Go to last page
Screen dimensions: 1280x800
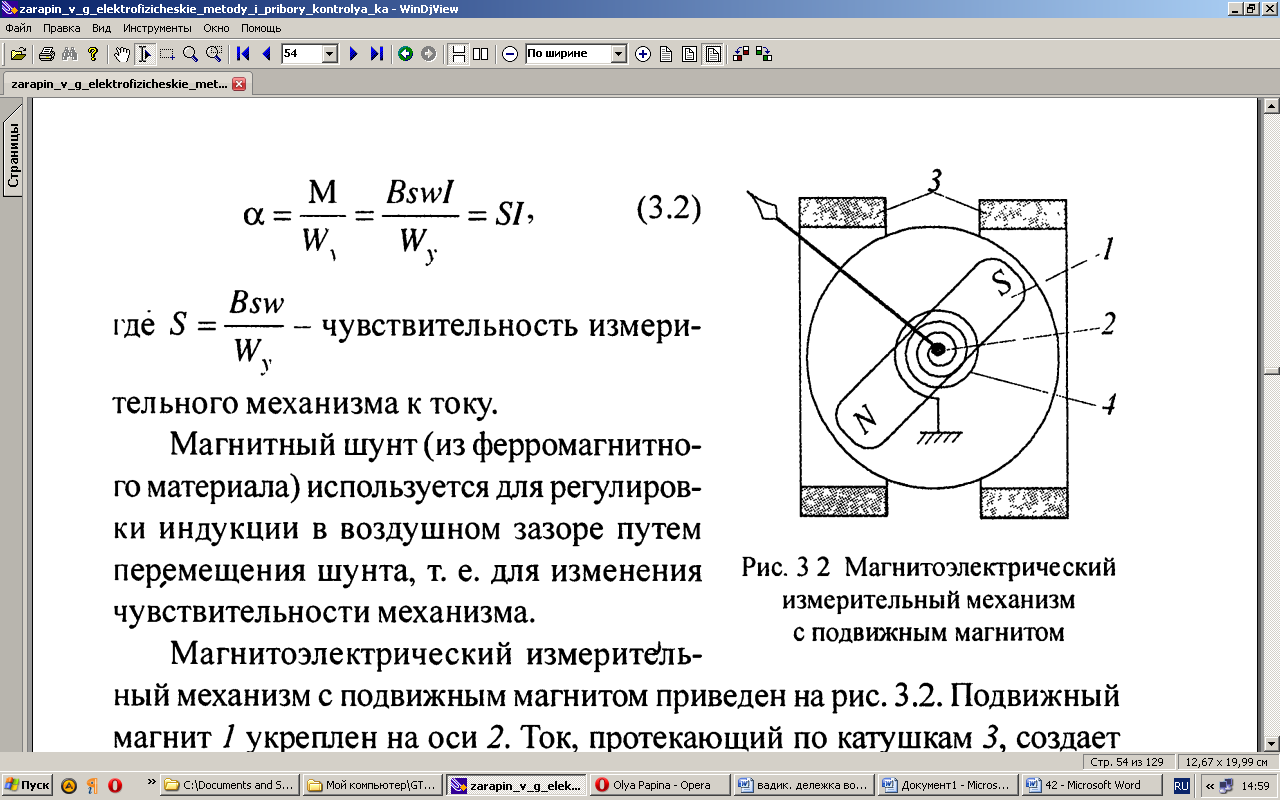[376, 54]
